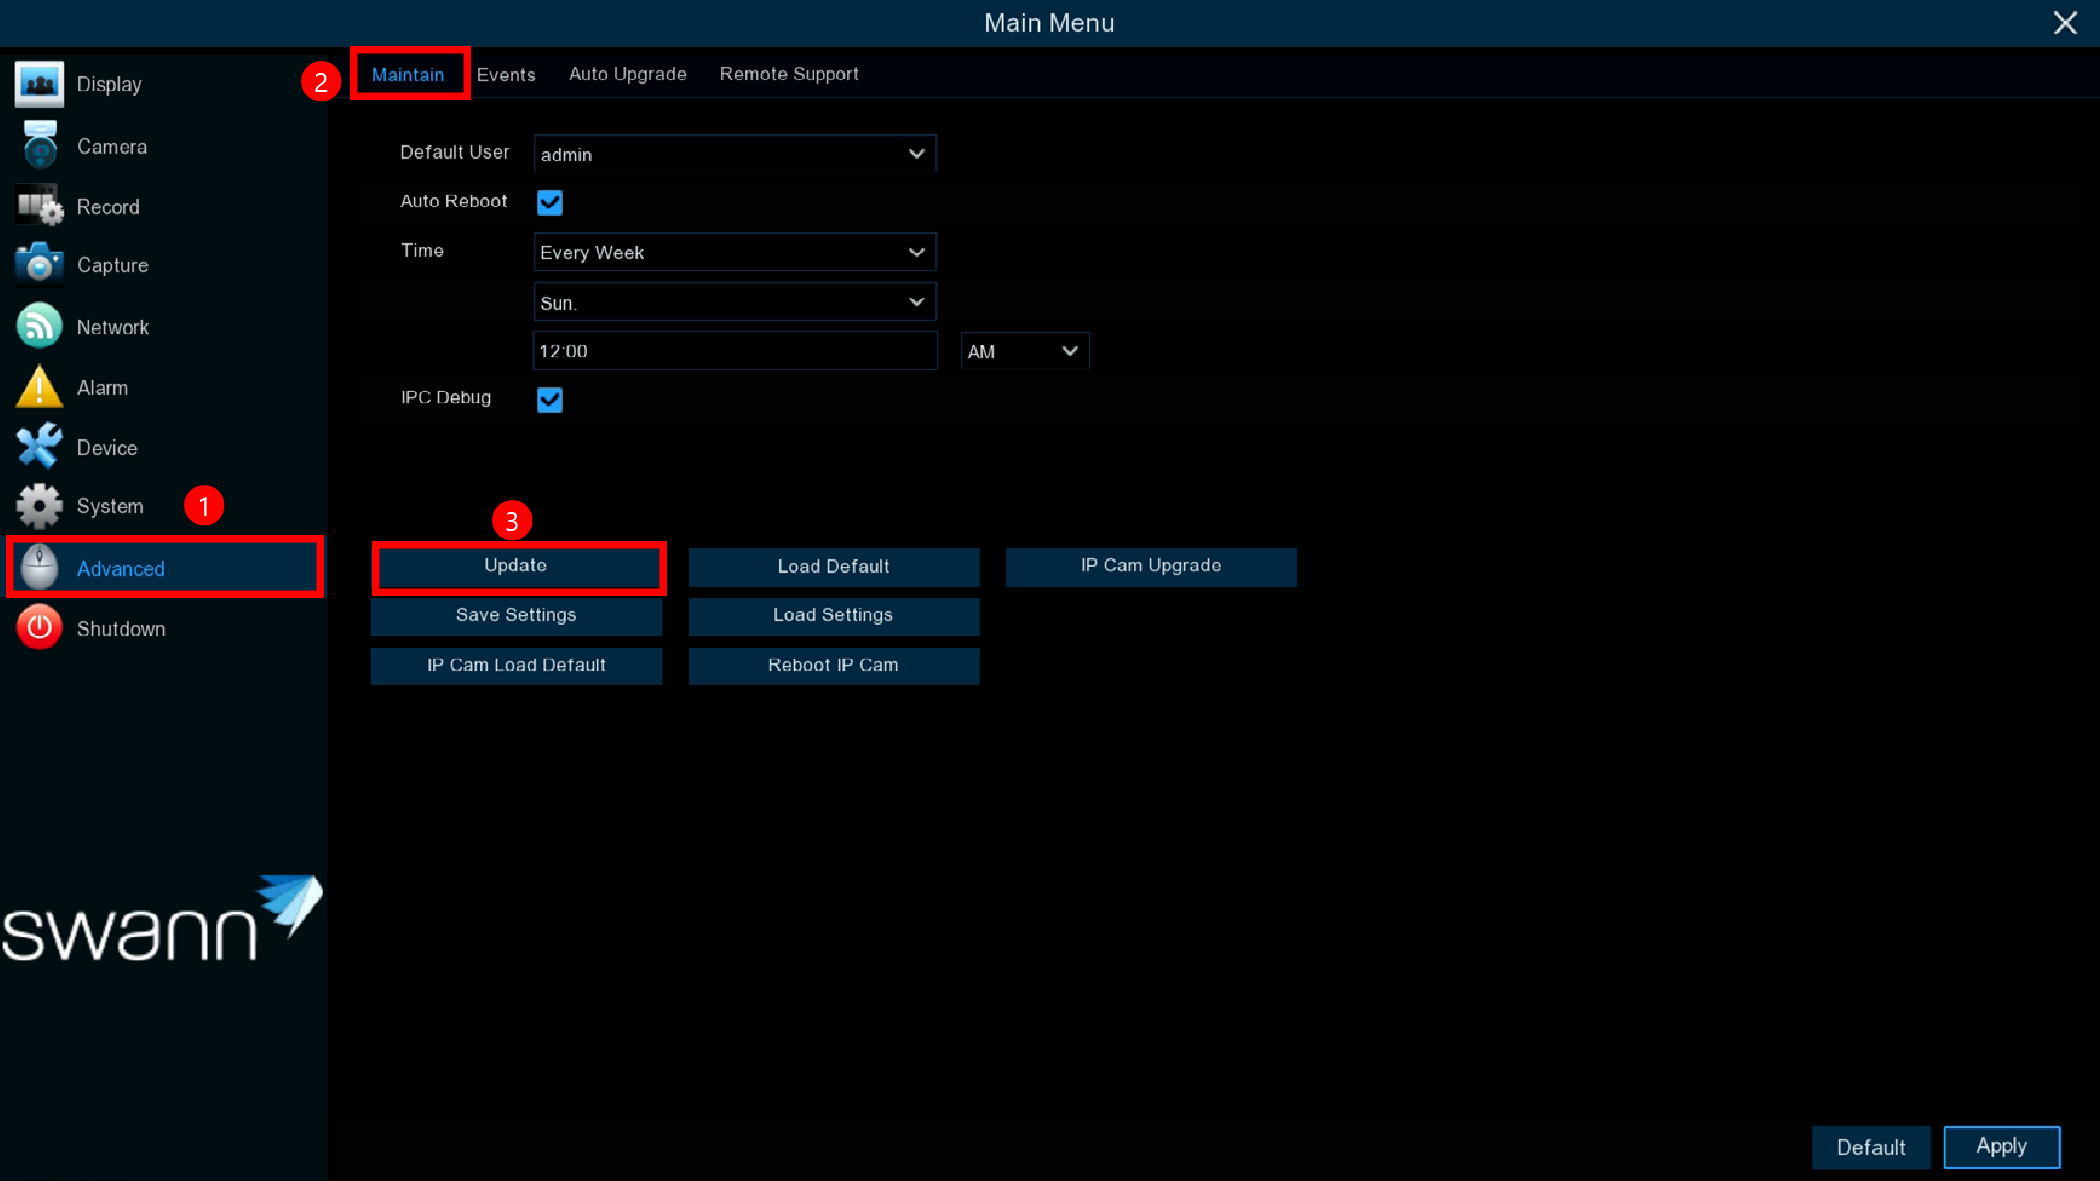The width and height of the screenshot is (2100, 1181).
Task: Open the Record menu section
Action: point(108,207)
